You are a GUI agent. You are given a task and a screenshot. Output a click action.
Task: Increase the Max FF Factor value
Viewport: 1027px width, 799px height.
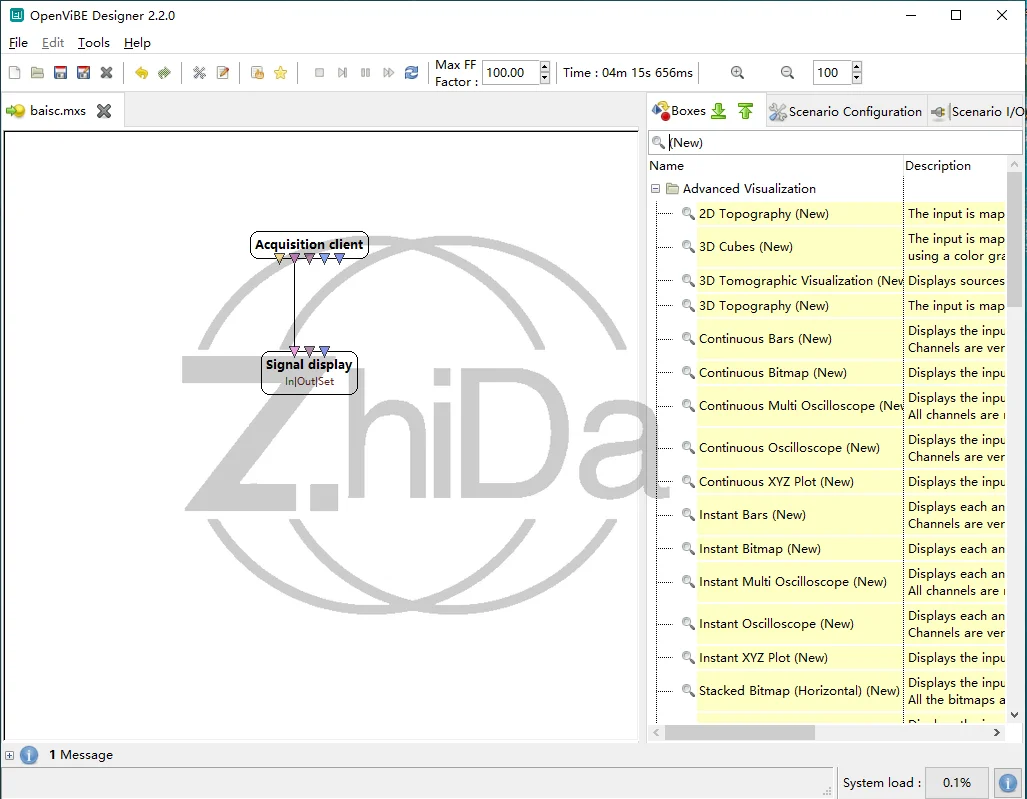click(544, 67)
